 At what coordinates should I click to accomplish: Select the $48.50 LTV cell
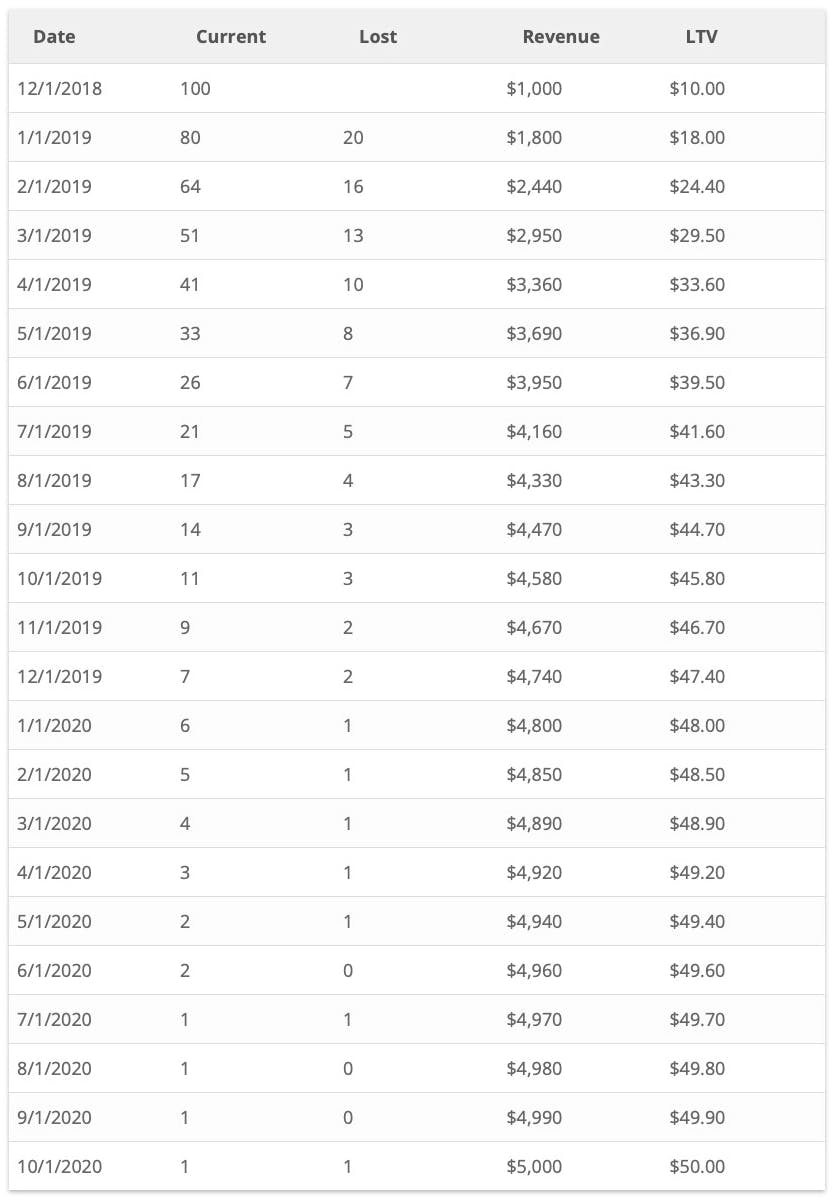[x=697, y=774]
